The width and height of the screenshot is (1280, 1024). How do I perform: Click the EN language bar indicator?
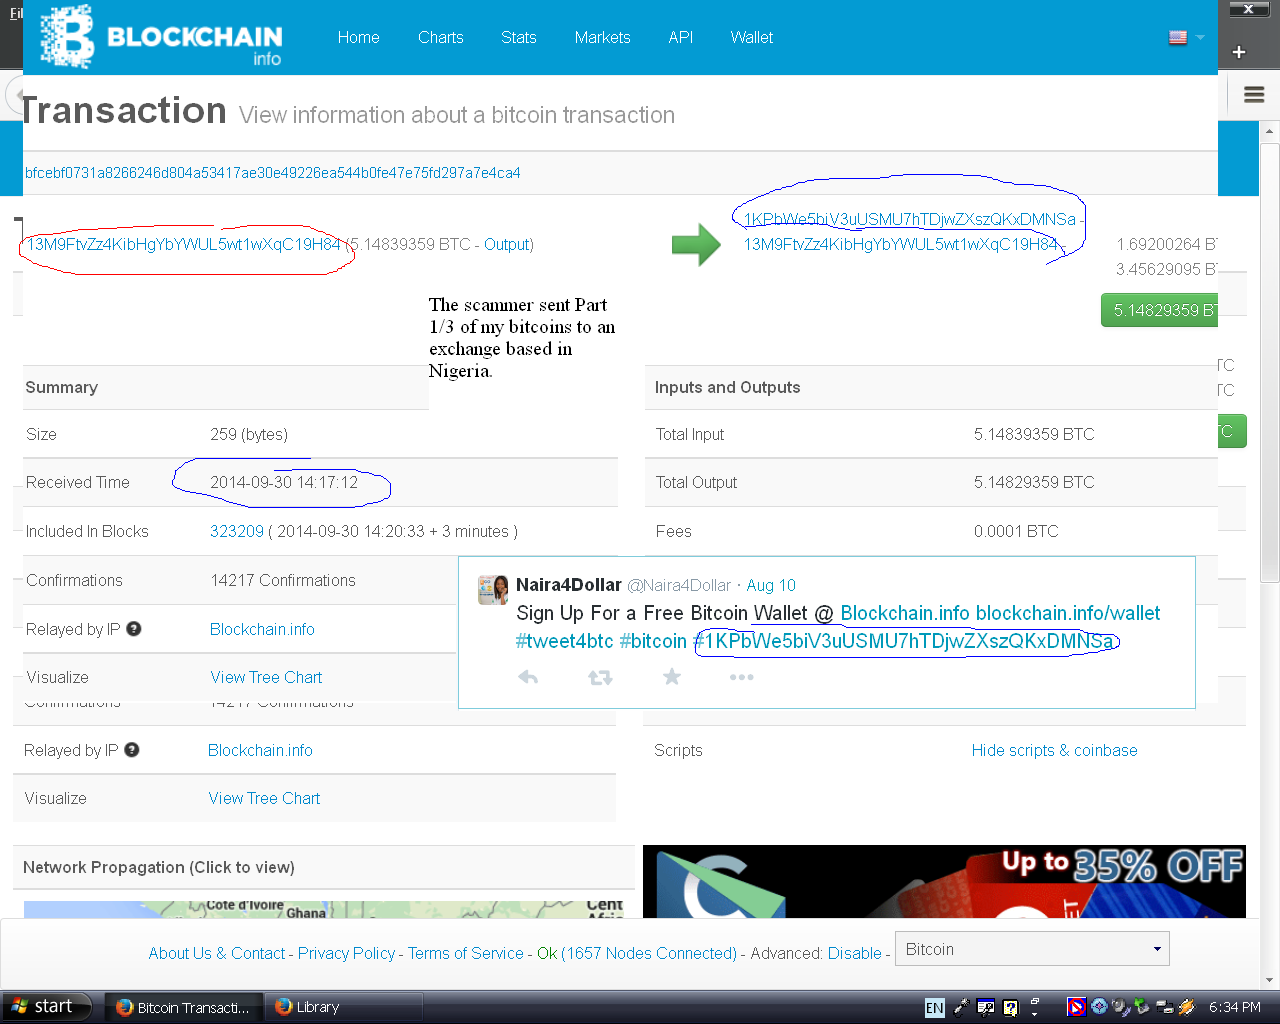tap(934, 1008)
